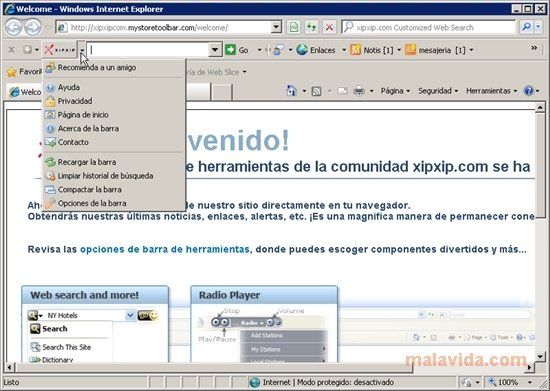Open the search provider dropdown arrow
Image resolution: width=550 pixels, height=391 pixels.
538,27
